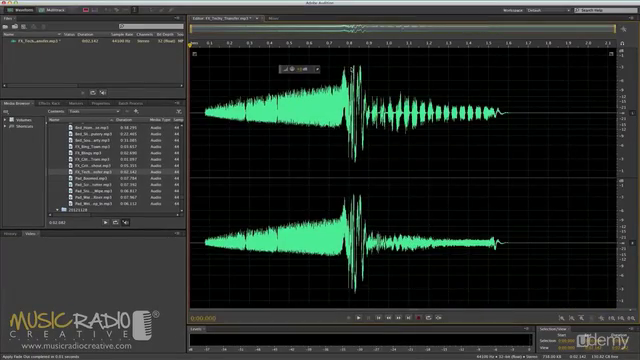Create new file icon in Files panel
This screenshot has width=640, height=360.
(24, 27)
